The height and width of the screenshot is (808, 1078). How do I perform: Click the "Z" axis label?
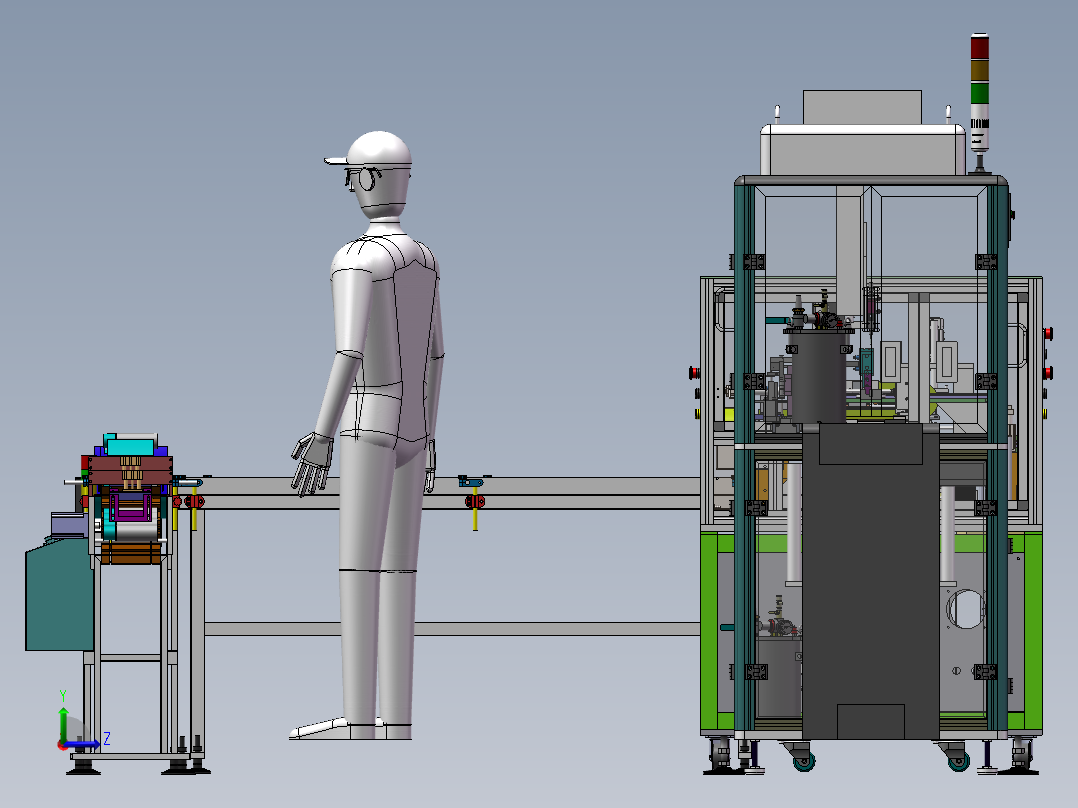click(107, 739)
